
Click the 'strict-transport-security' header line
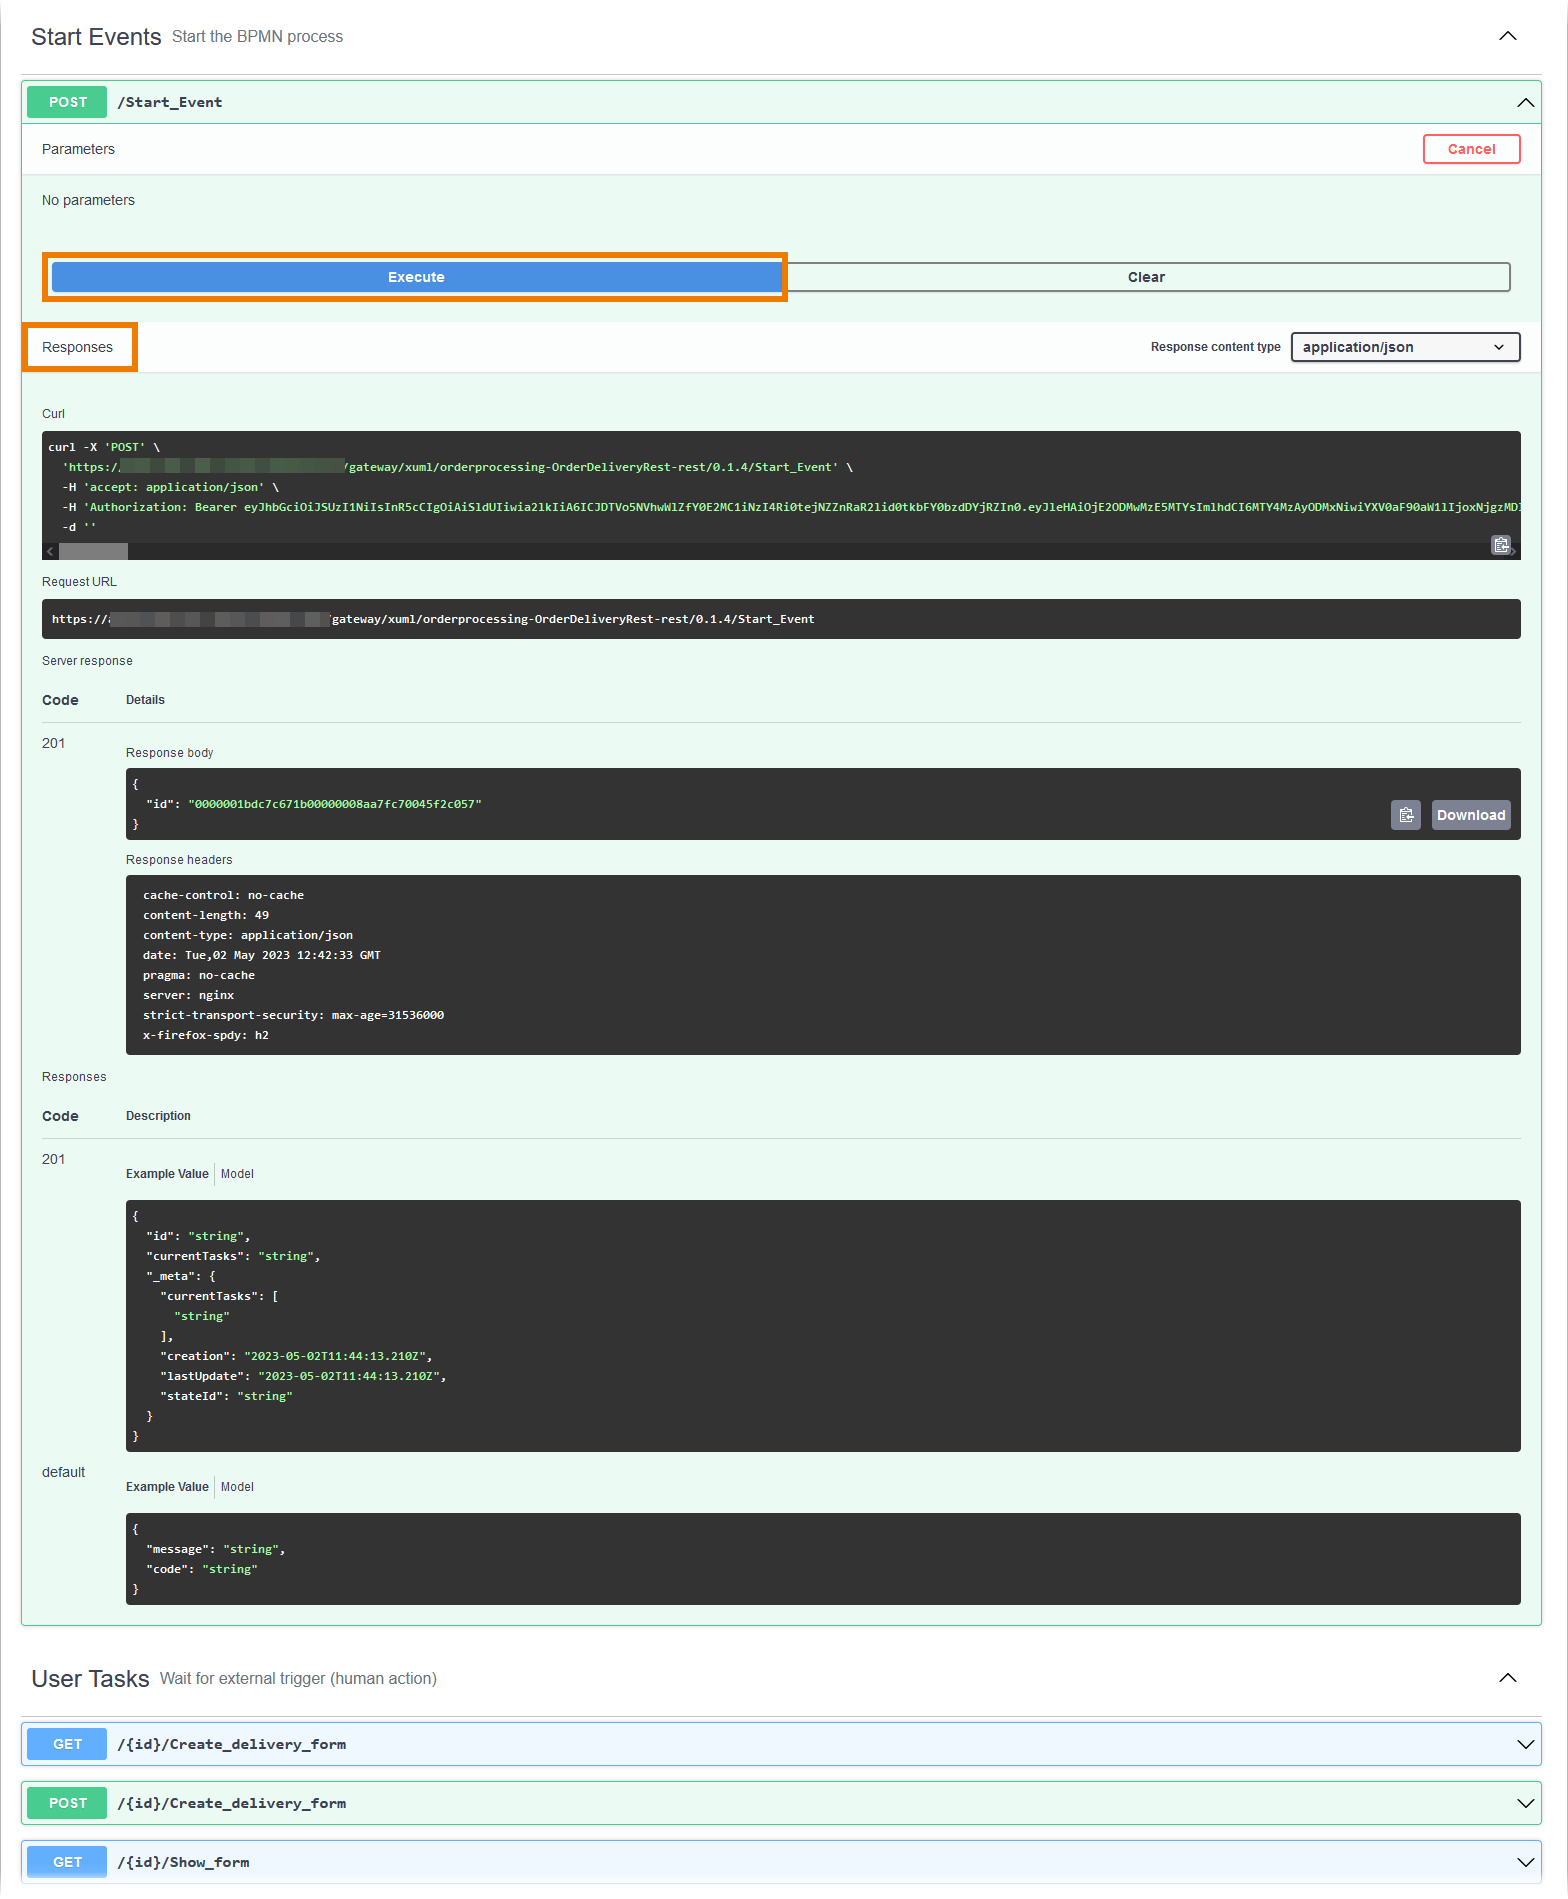pos(293,1015)
